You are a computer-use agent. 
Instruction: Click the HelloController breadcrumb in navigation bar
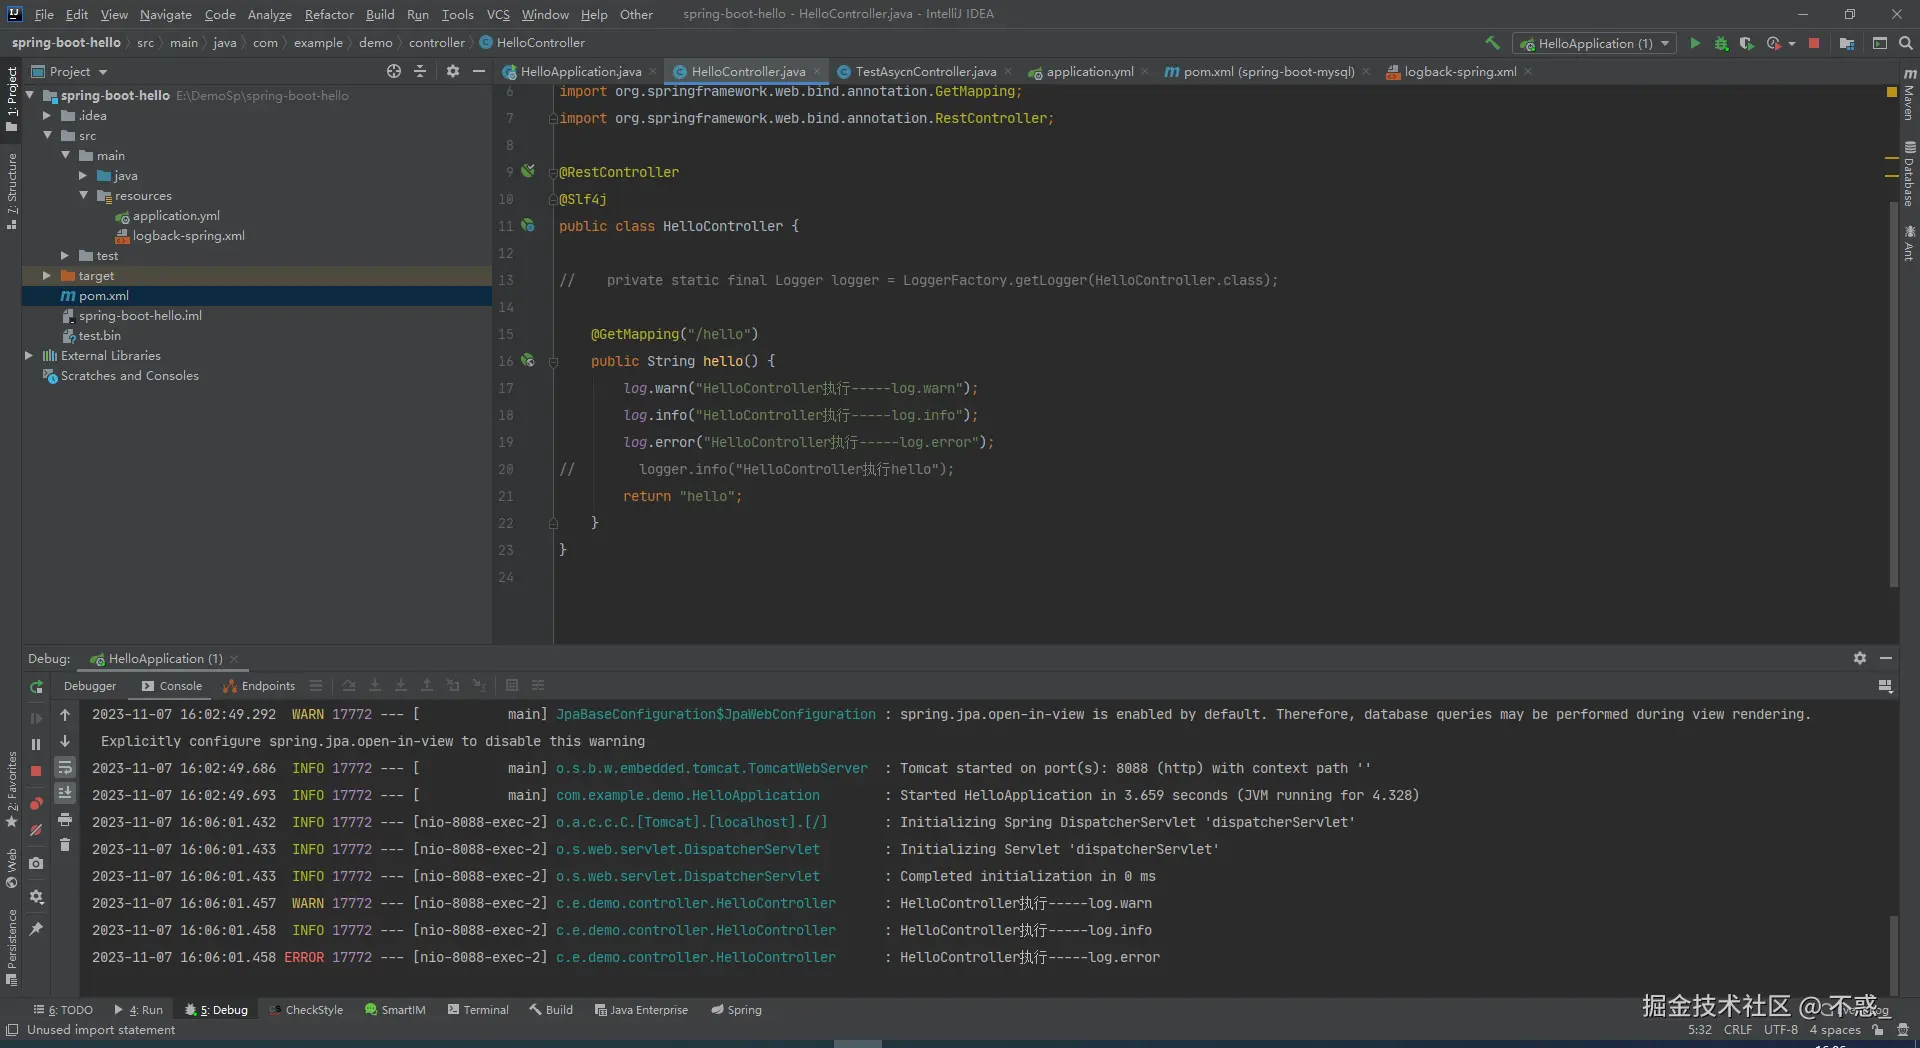click(x=540, y=43)
